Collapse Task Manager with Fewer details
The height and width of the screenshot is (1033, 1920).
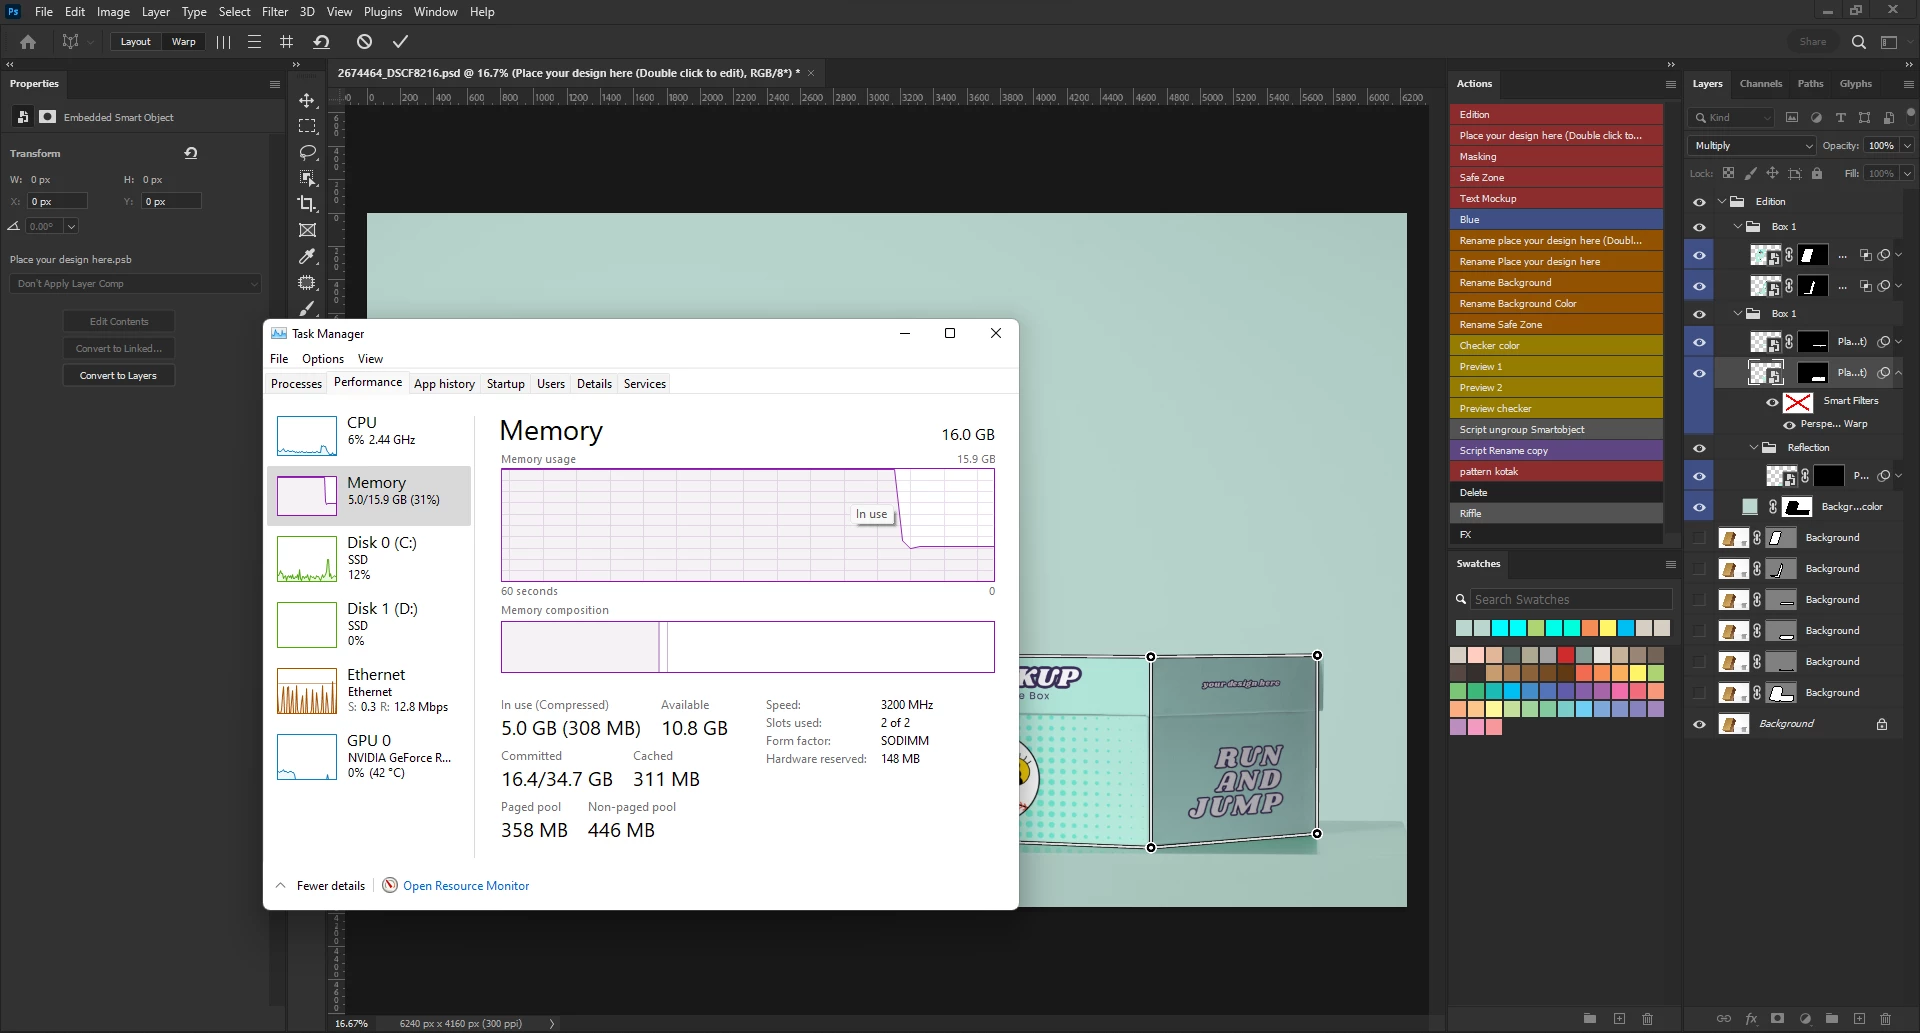pyautogui.click(x=320, y=886)
